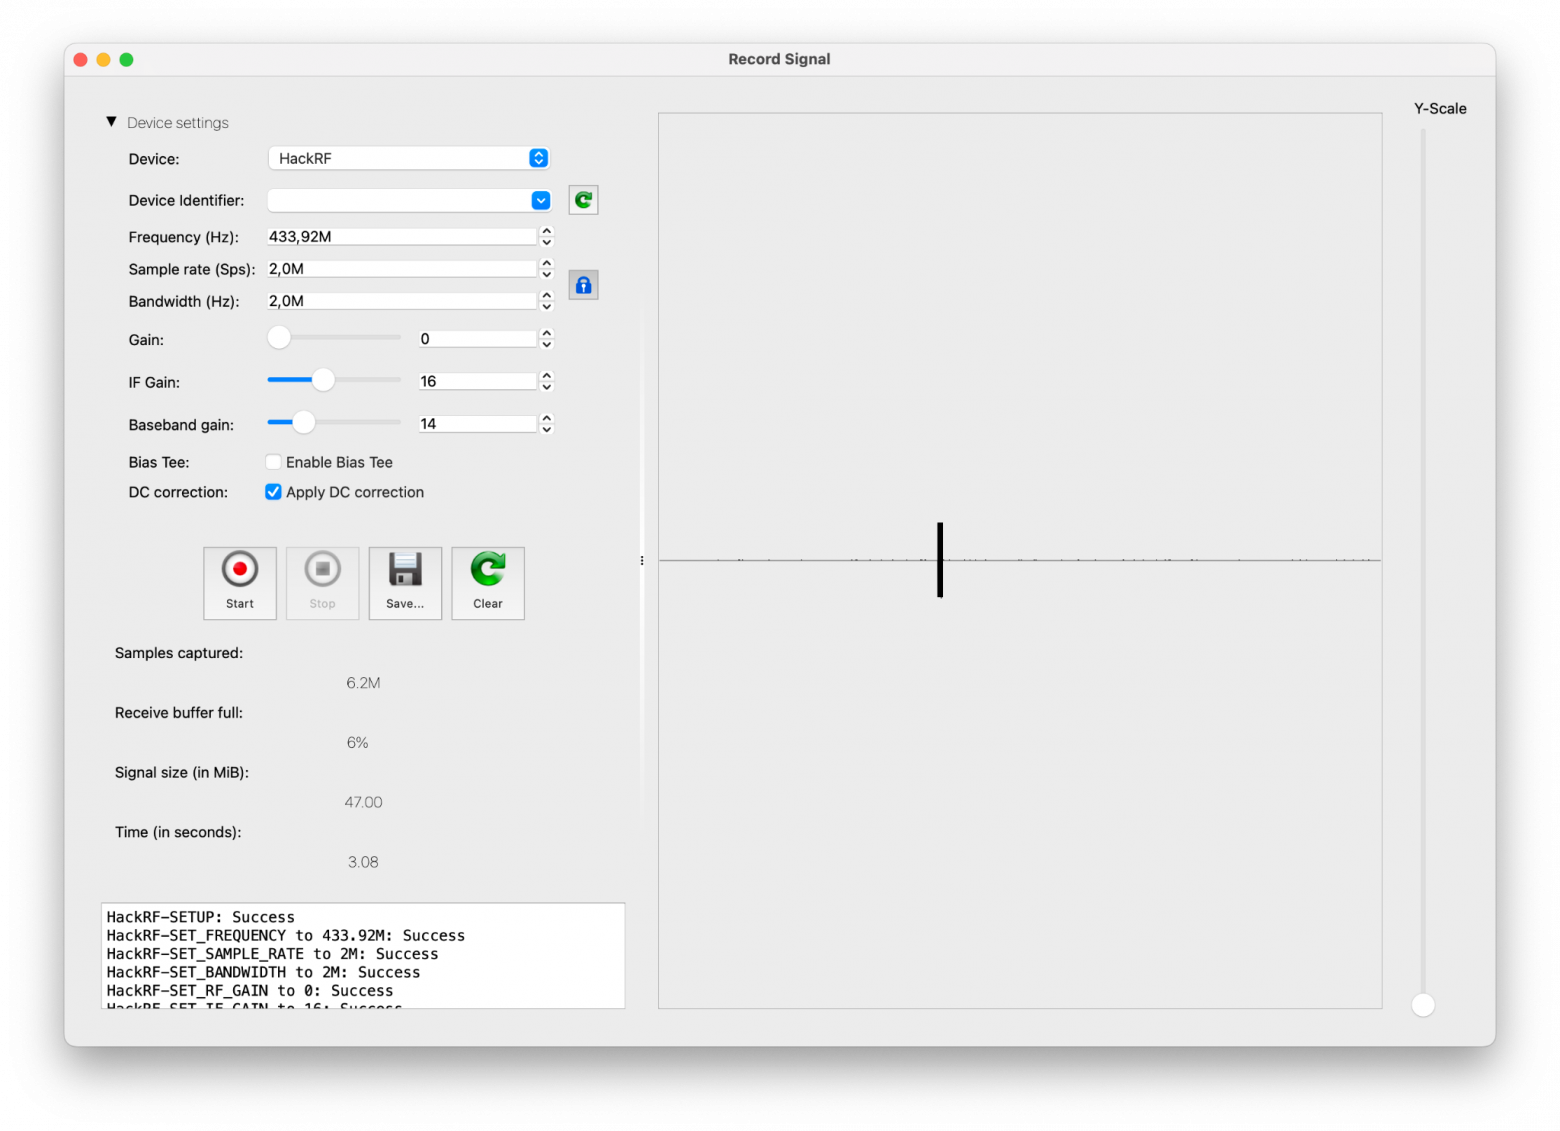Click the Gain slider handle
The height and width of the screenshot is (1131, 1560).
pos(279,338)
